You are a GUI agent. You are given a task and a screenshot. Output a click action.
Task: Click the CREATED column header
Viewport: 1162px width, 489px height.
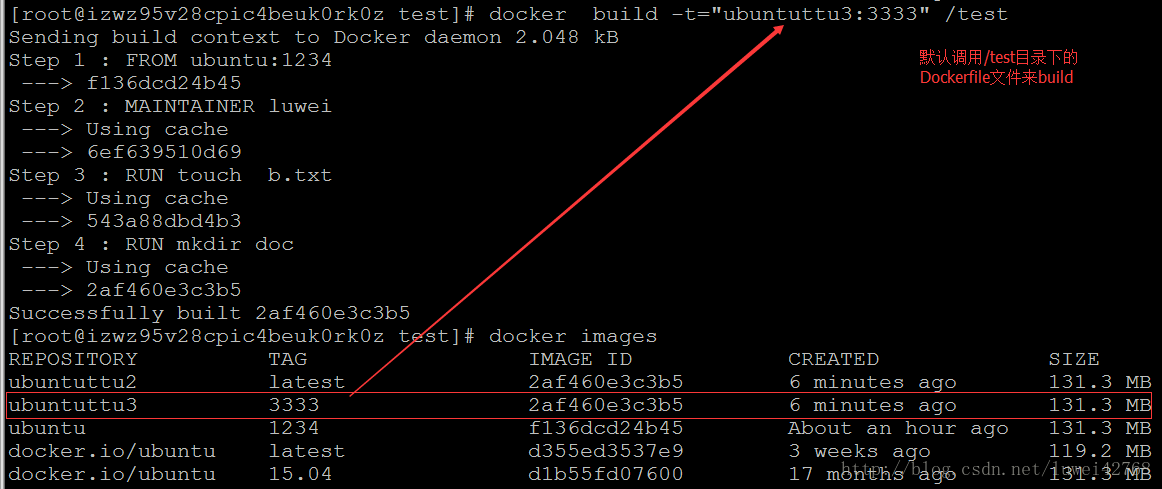[833, 359]
